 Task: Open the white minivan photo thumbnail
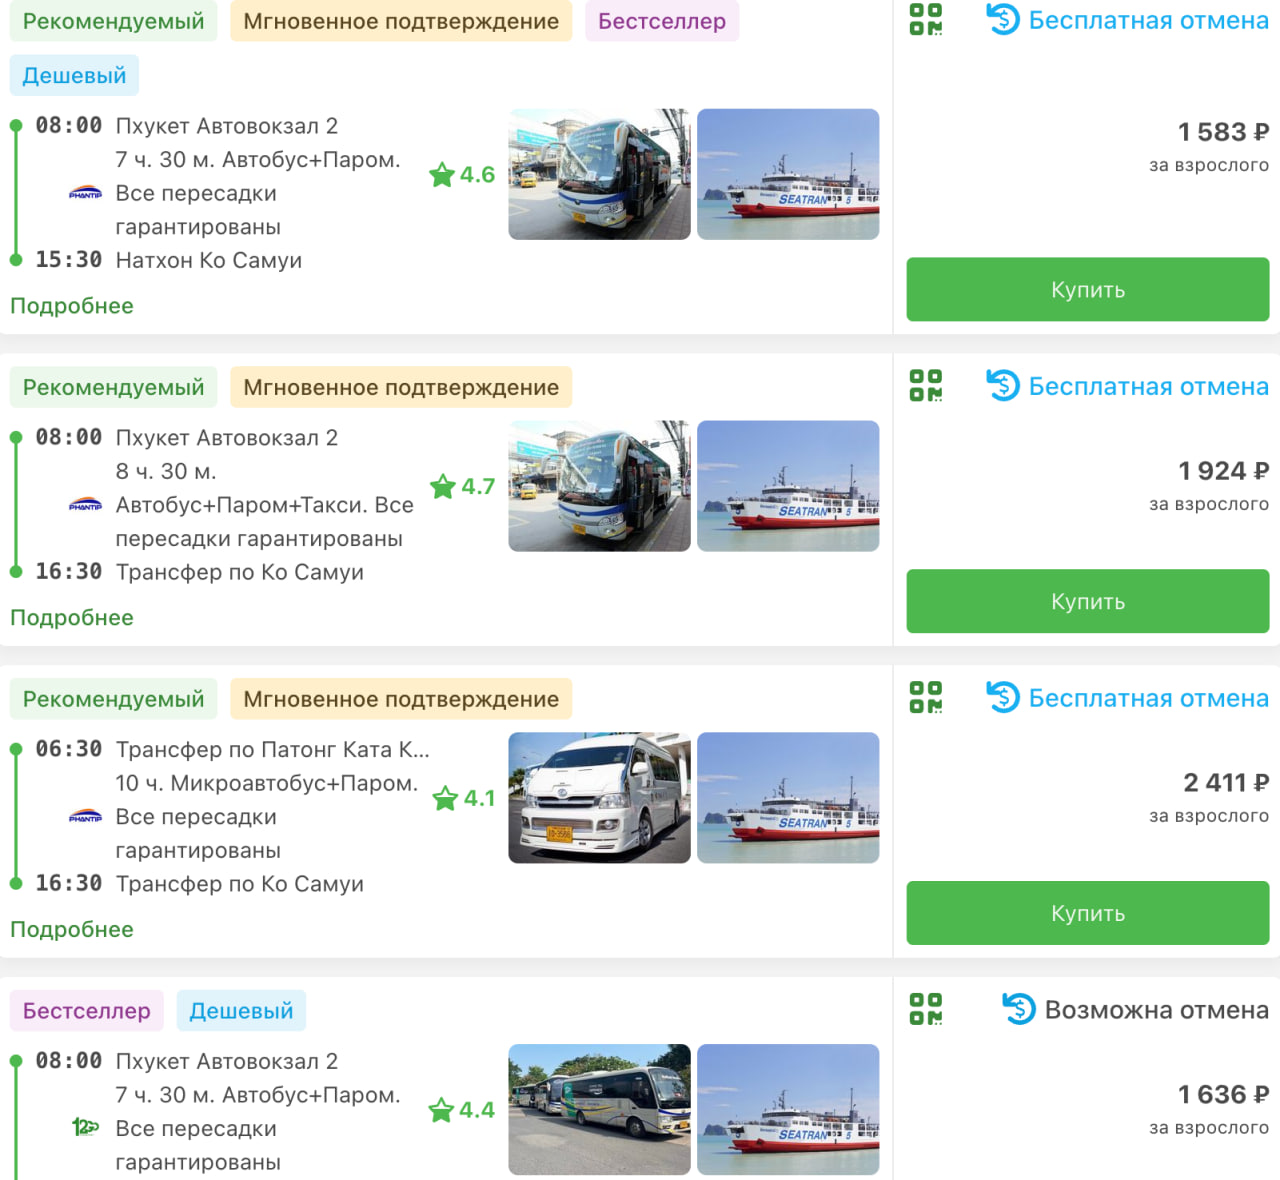click(599, 798)
